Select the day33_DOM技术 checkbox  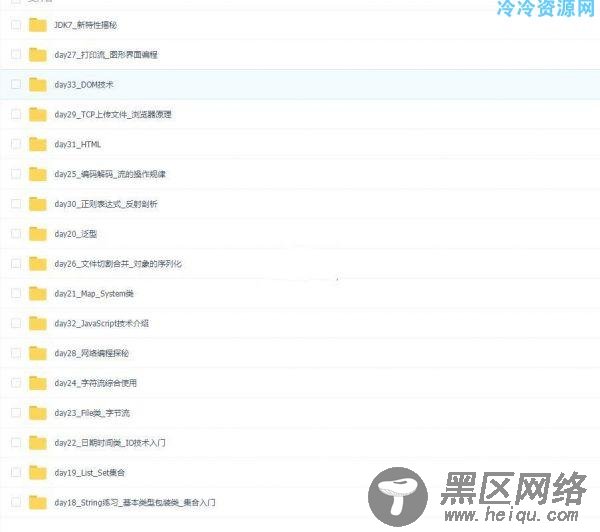click(16, 84)
